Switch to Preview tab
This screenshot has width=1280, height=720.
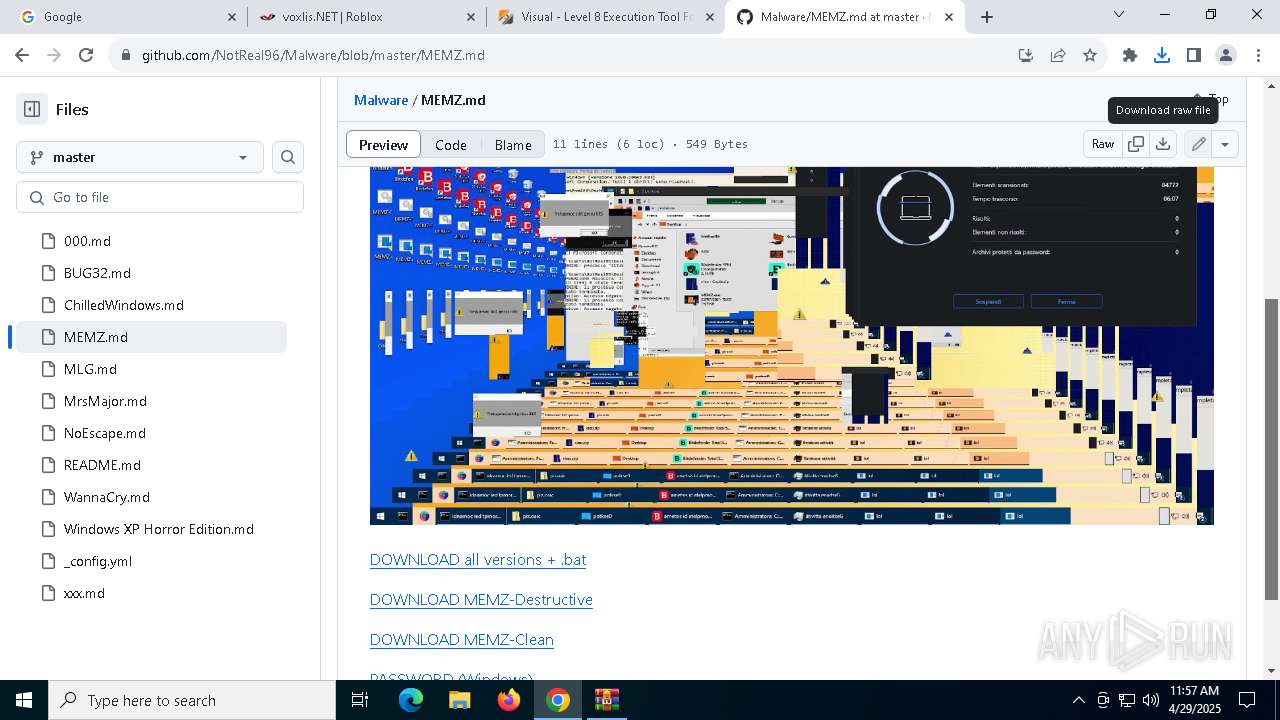pyautogui.click(x=383, y=144)
